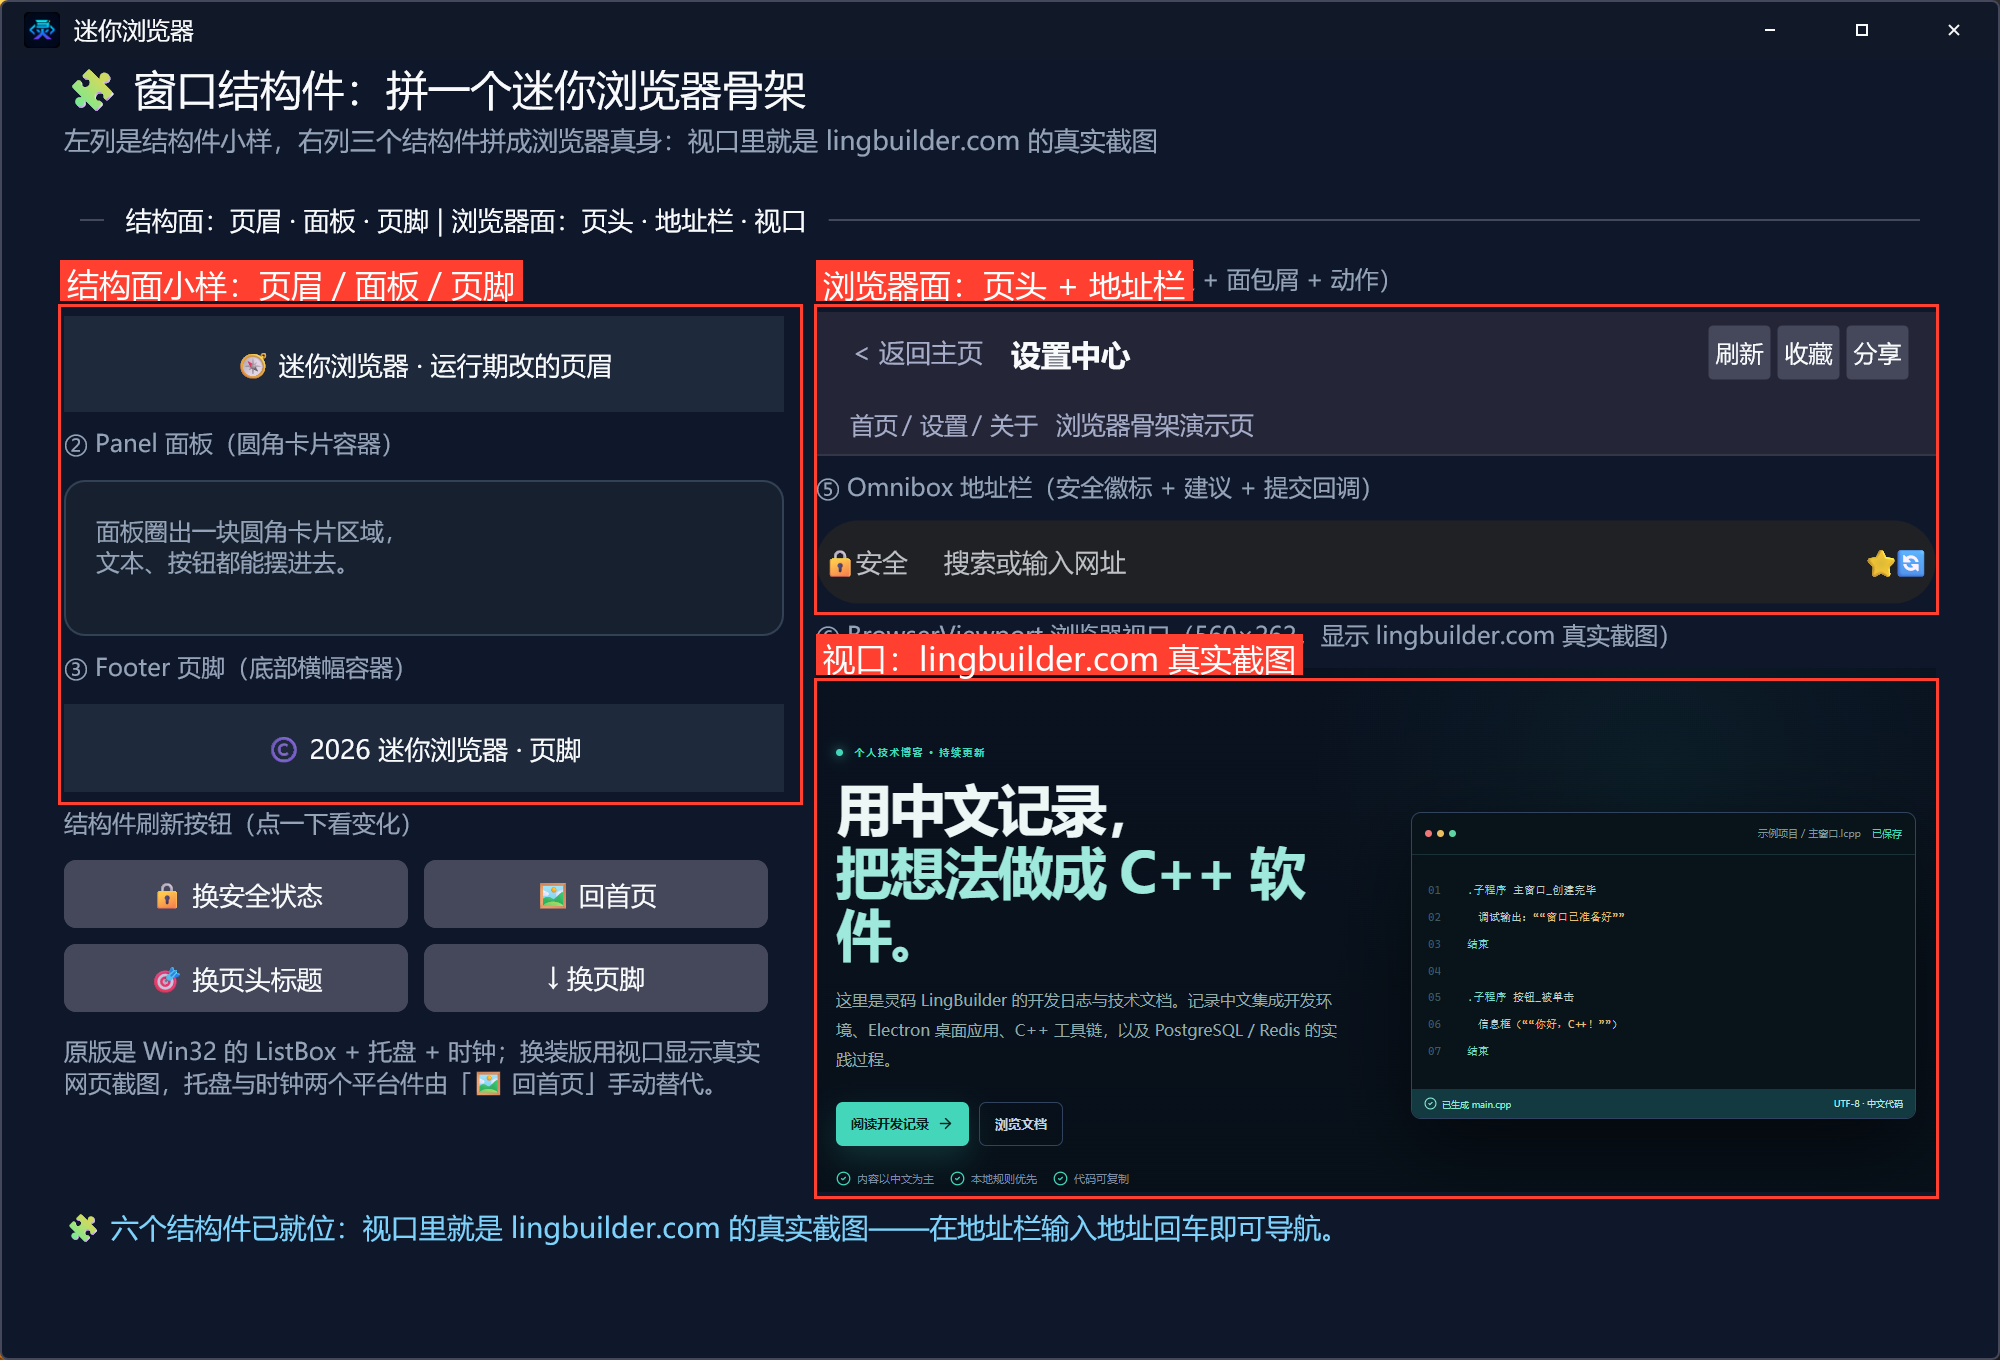Click the 用中文记录 headline in the viewport

982,811
